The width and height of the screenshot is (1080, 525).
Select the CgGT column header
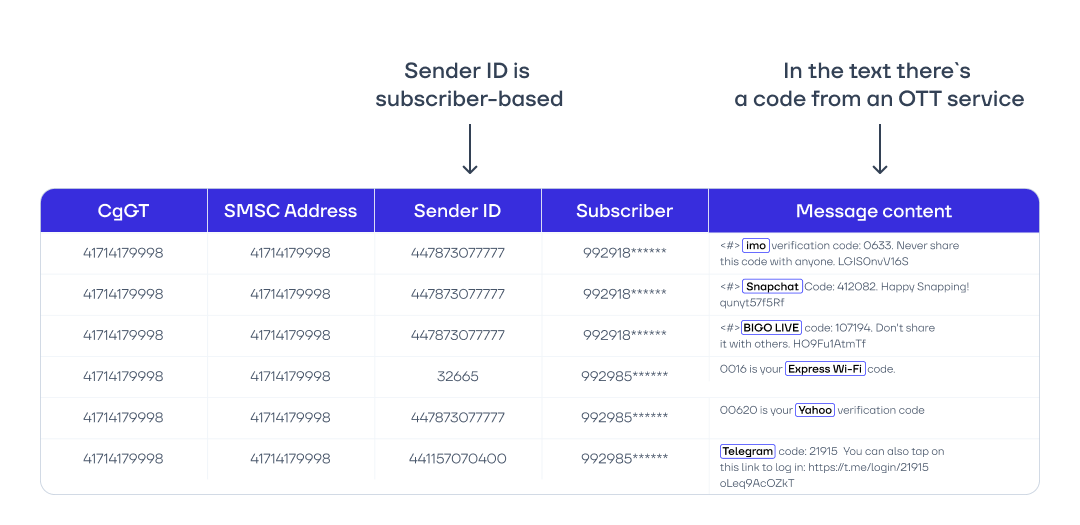[123, 211]
